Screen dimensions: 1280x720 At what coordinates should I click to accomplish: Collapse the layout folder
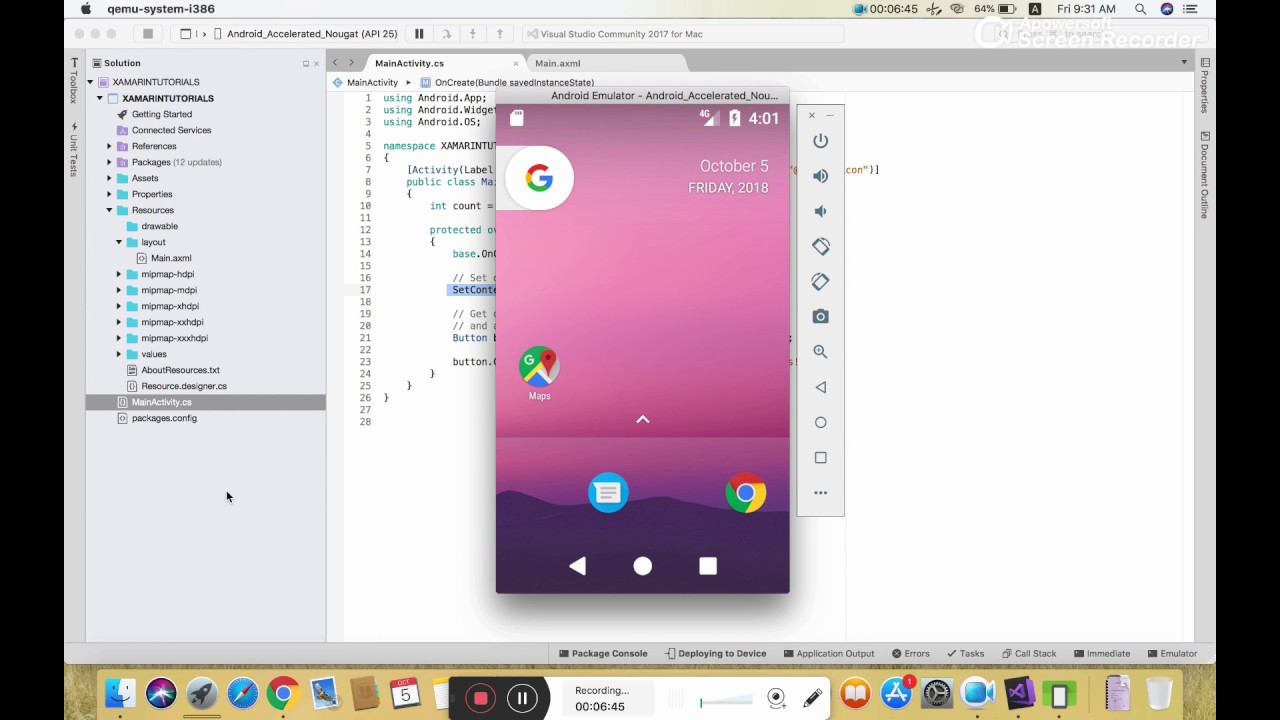tap(119, 242)
